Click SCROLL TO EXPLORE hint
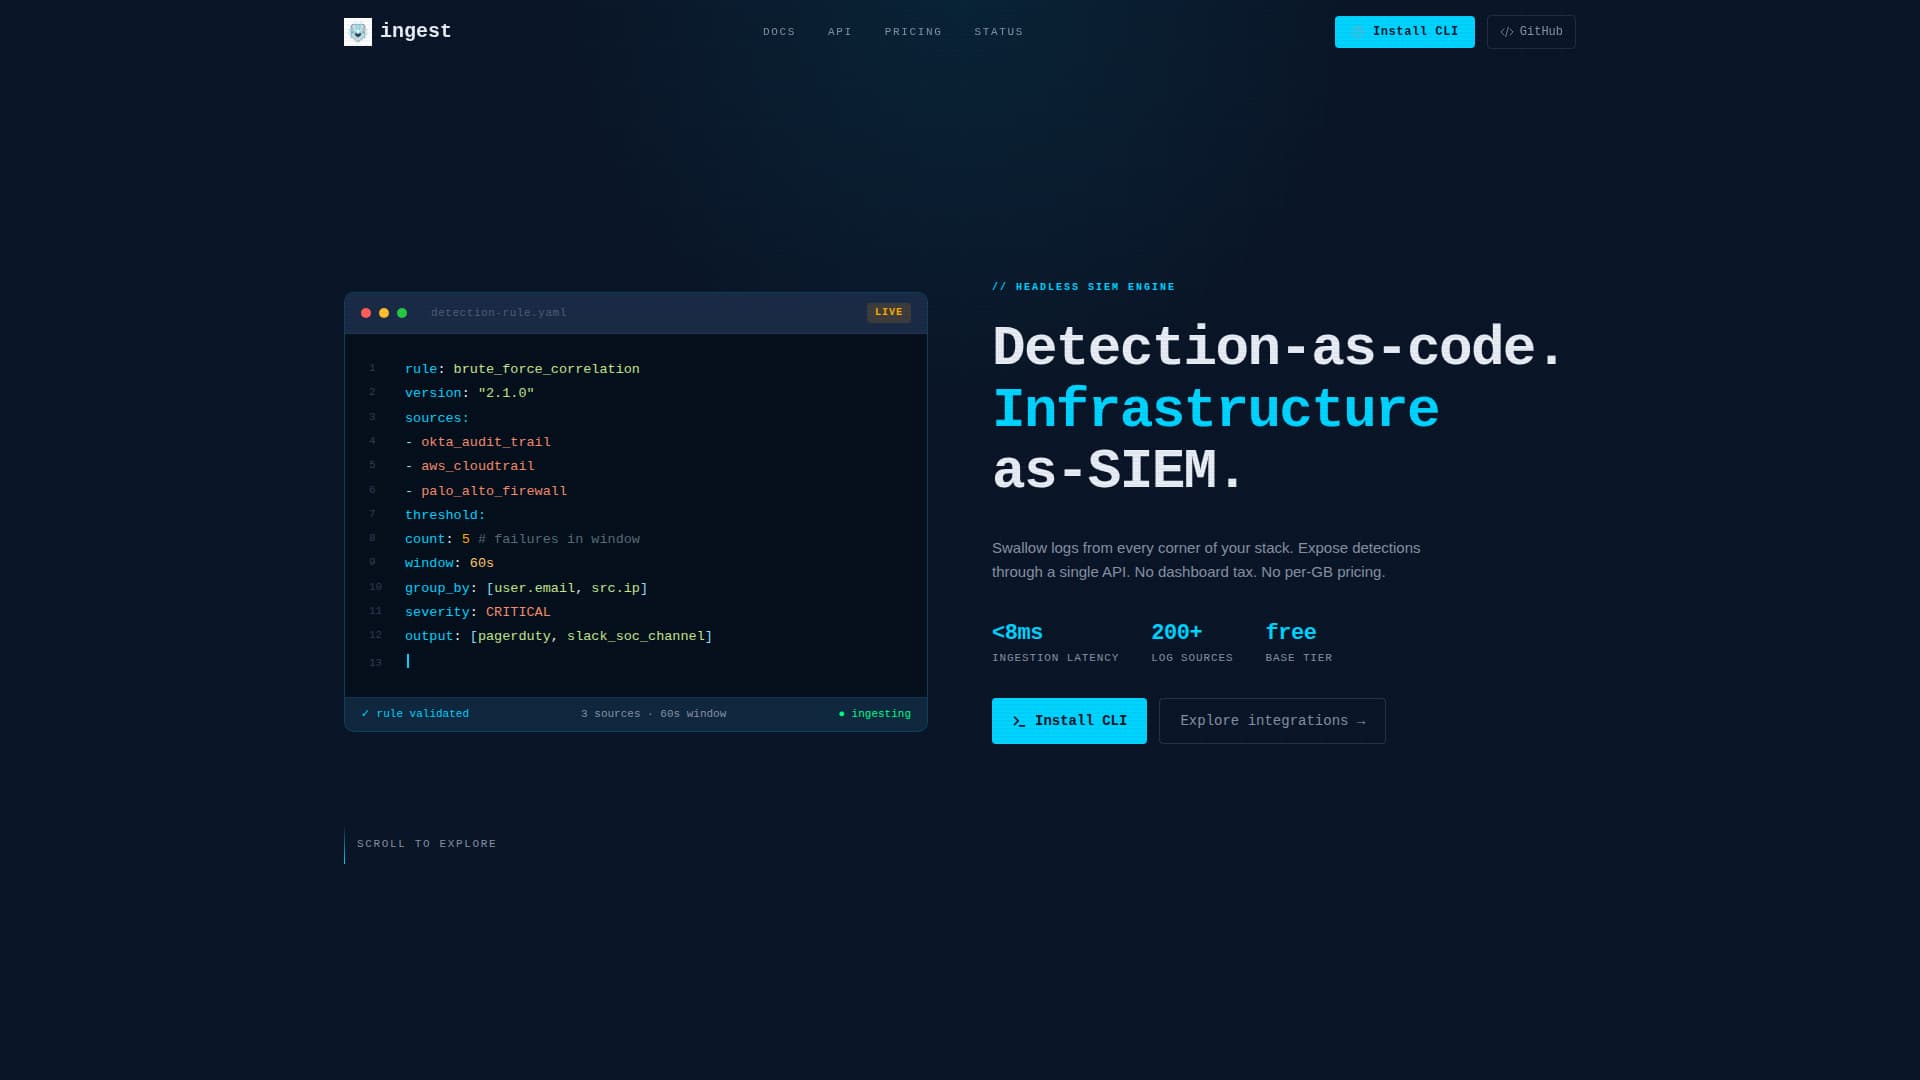This screenshot has height=1080, width=1920. (x=427, y=844)
